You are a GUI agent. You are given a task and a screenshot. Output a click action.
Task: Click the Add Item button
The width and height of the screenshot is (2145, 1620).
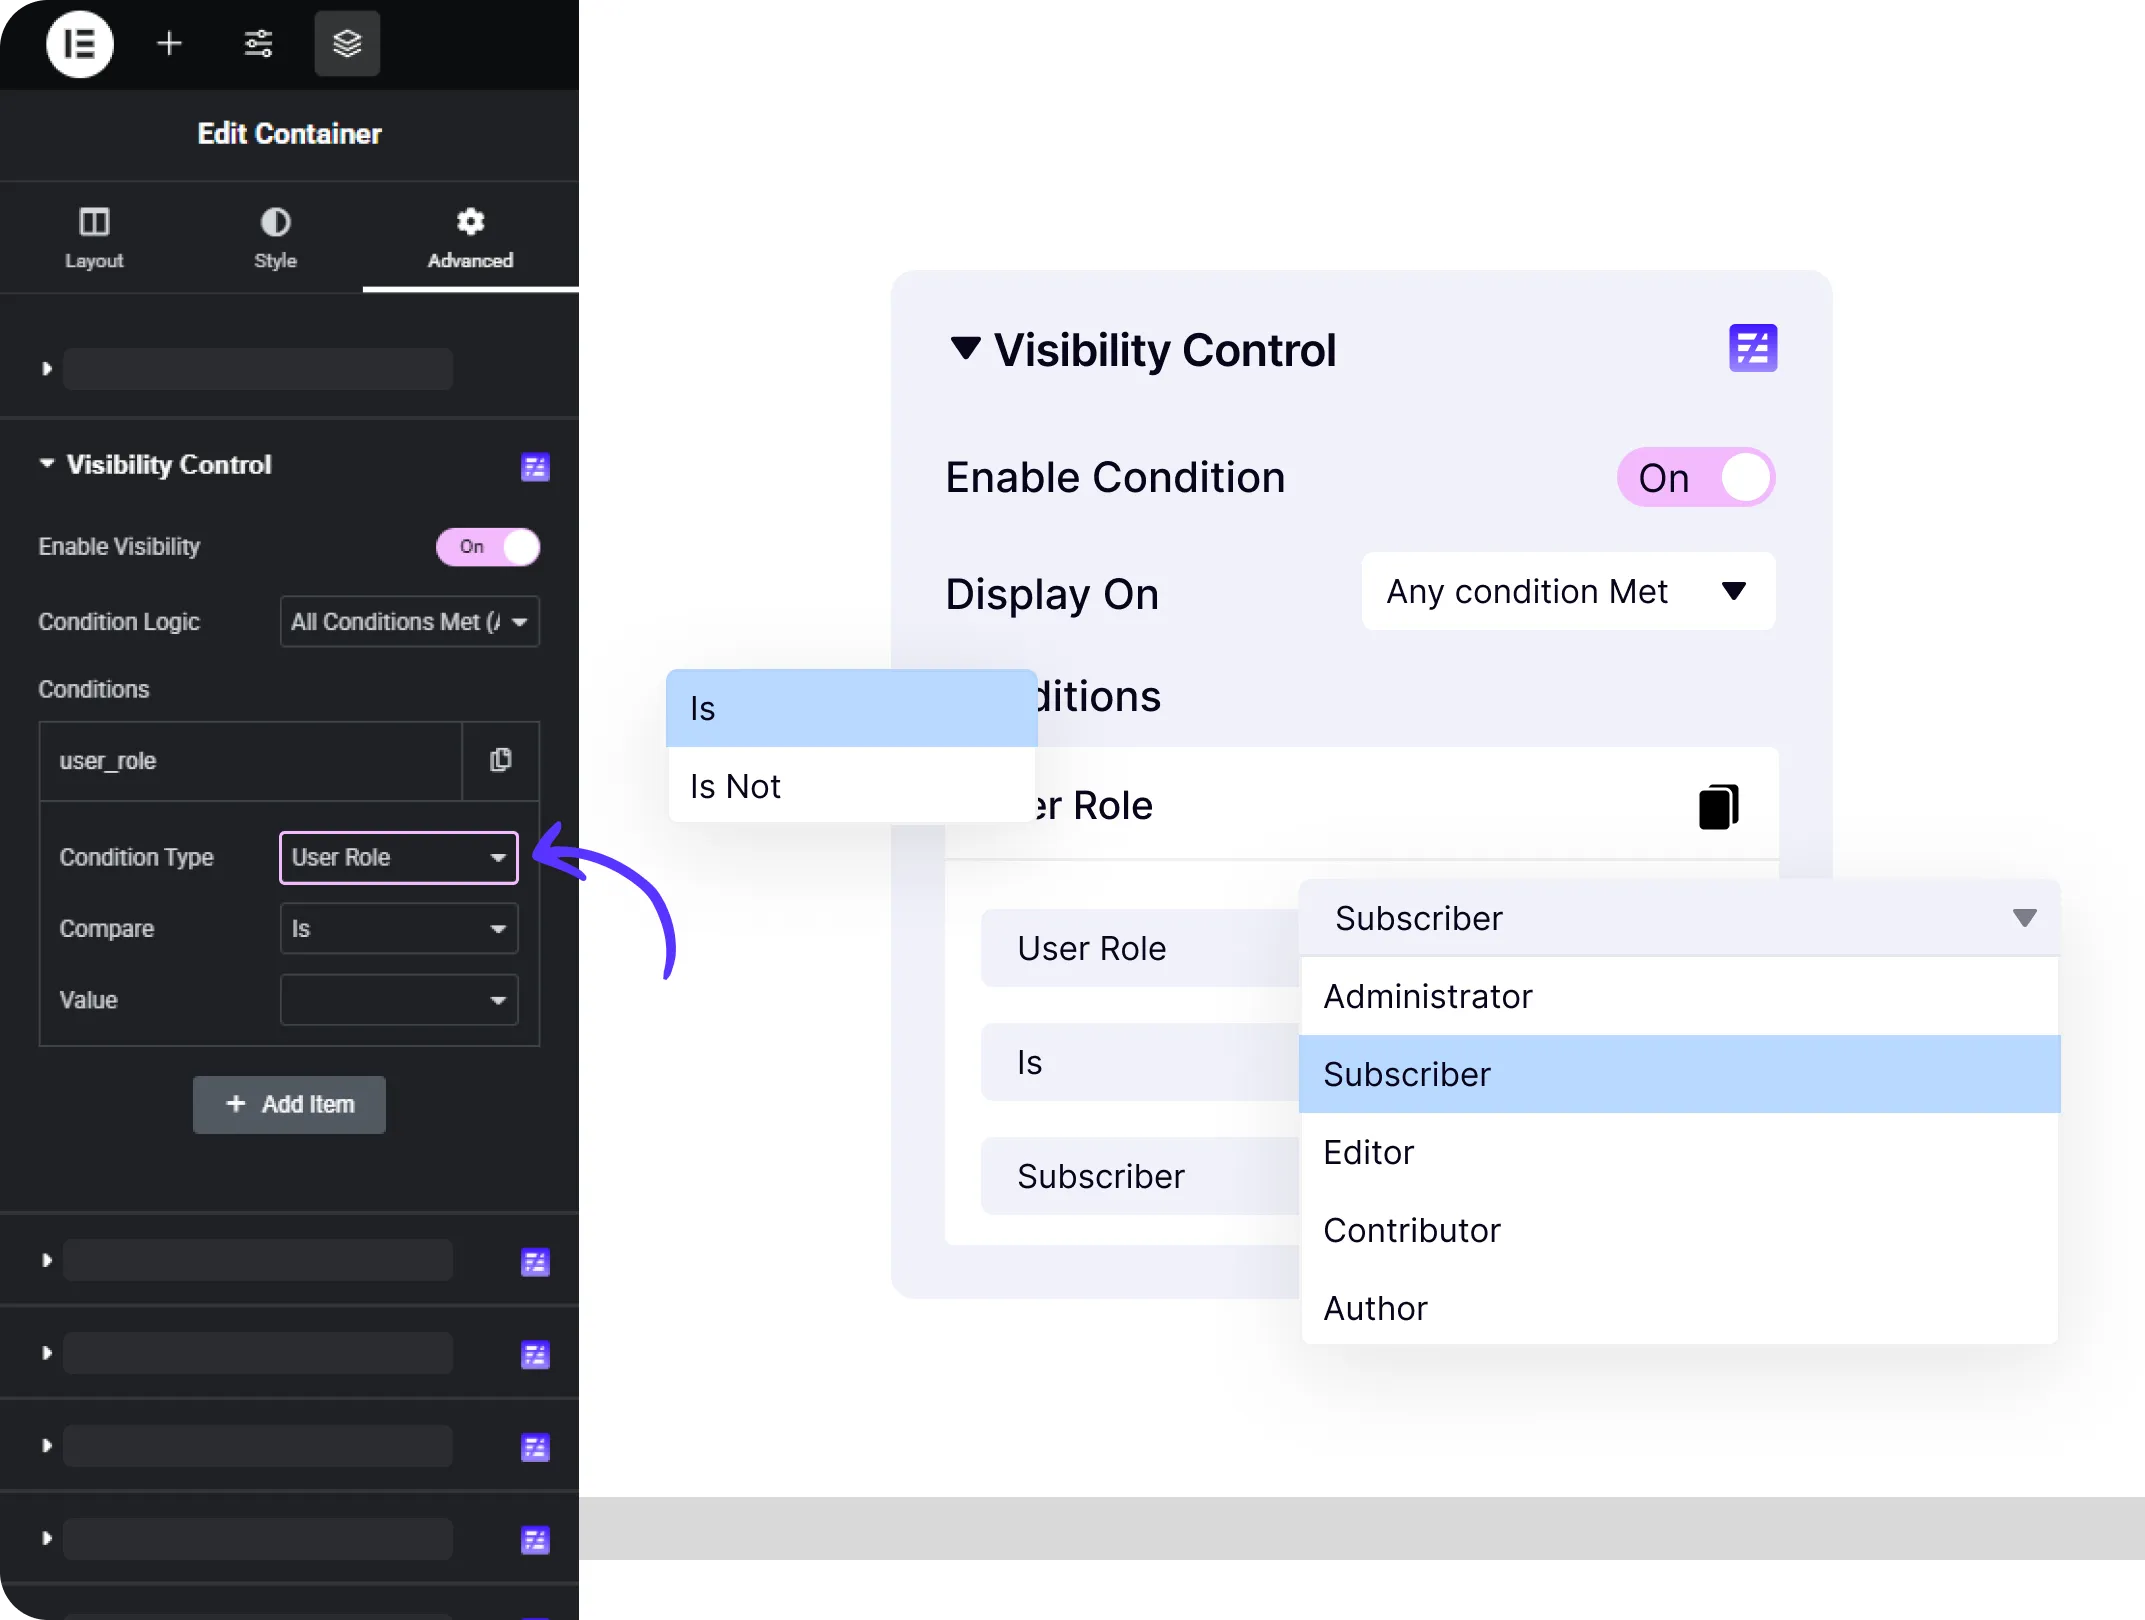pyautogui.click(x=289, y=1105)
